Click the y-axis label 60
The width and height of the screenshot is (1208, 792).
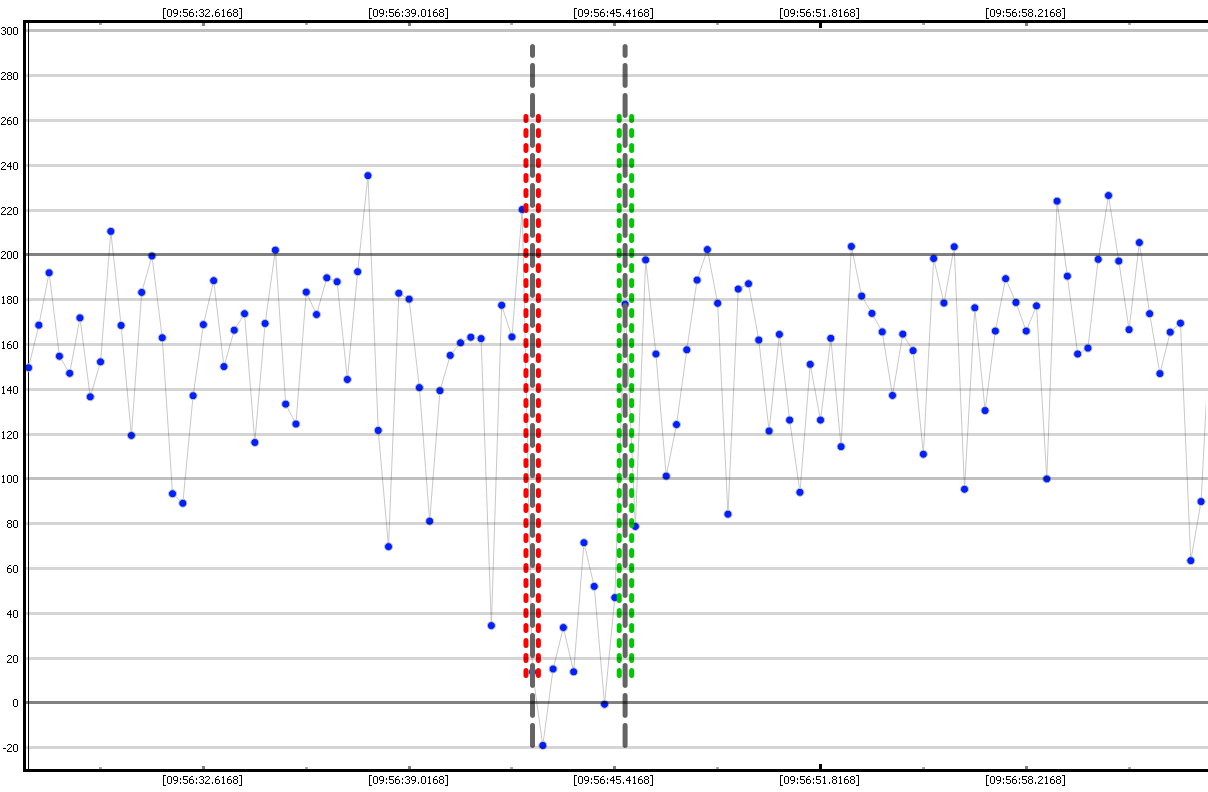tap(13, 569)
